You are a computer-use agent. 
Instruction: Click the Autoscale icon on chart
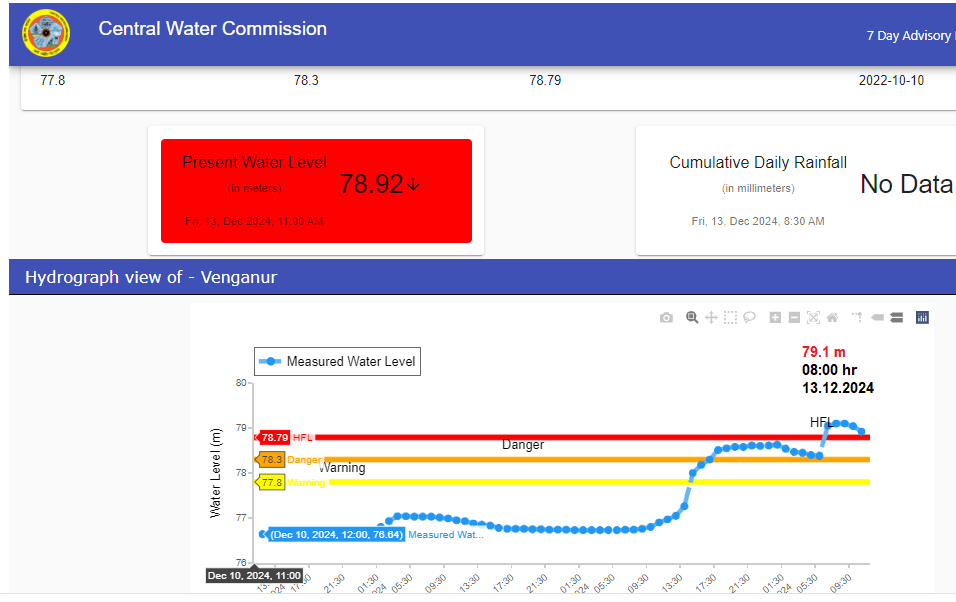pos(813,318)
